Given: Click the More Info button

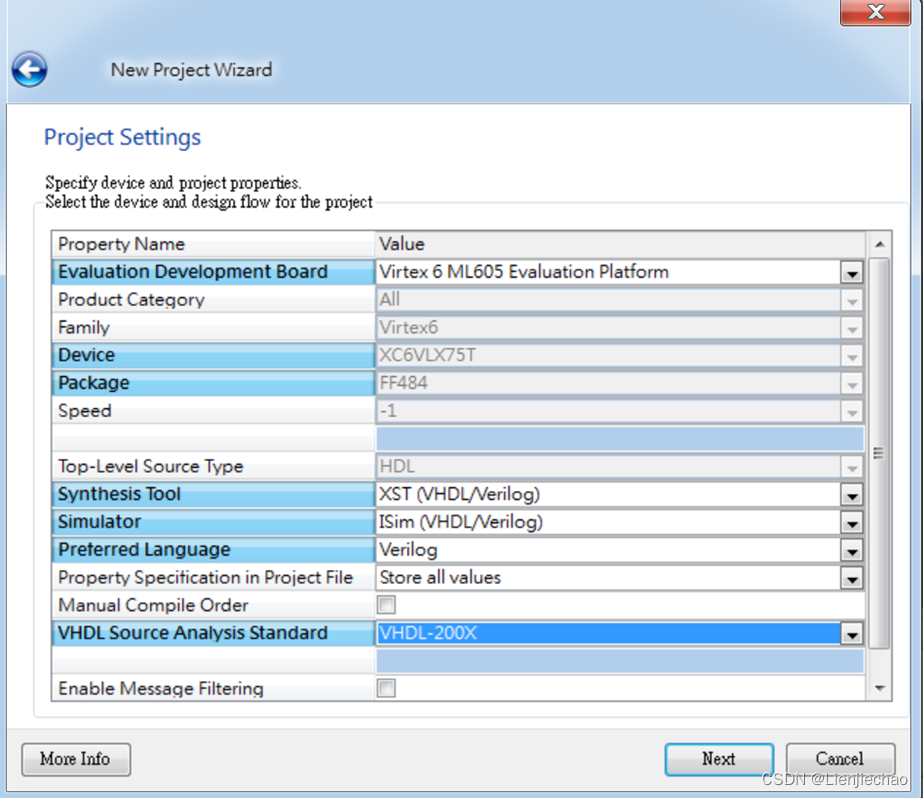Looking at the screenshot, I should [75, 759].
